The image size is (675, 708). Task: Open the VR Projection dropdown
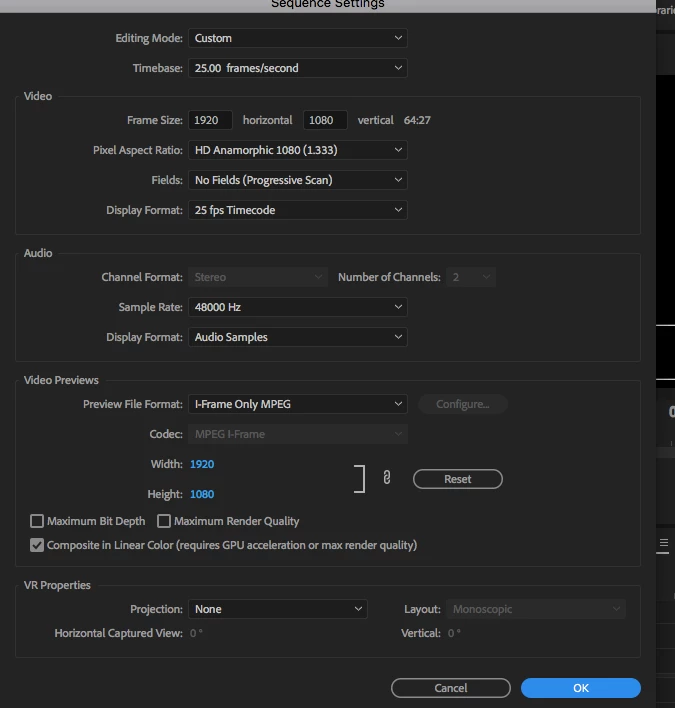[278, 609]
